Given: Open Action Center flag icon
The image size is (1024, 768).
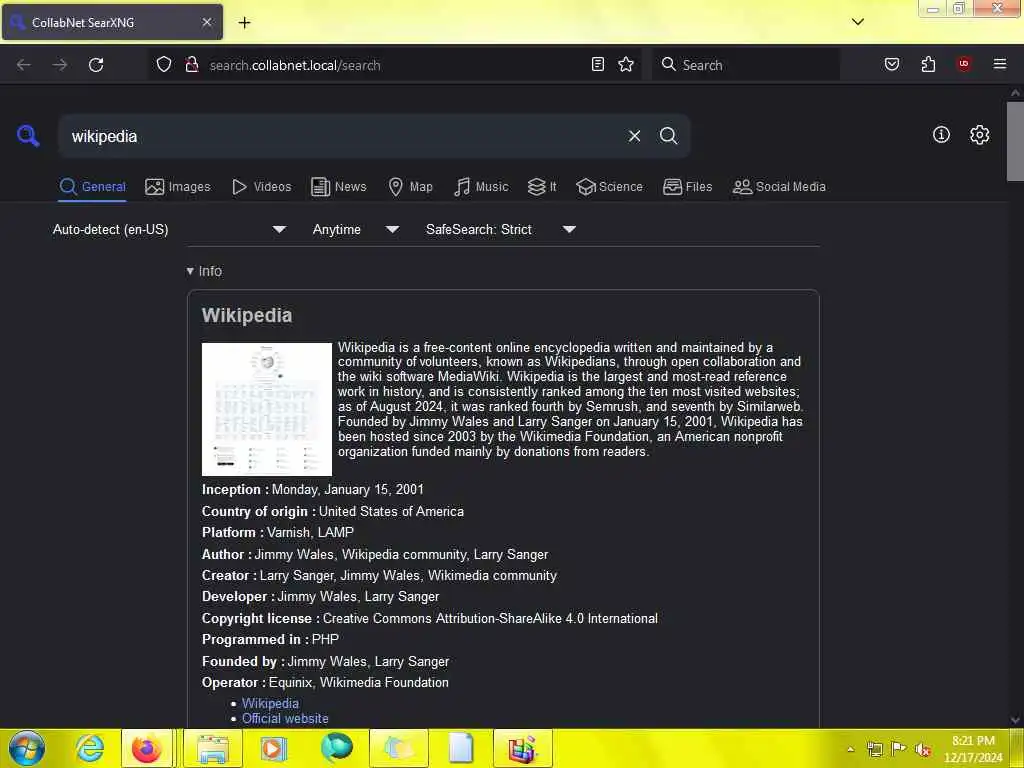Looking at the screenshot, I should [899, 749].
